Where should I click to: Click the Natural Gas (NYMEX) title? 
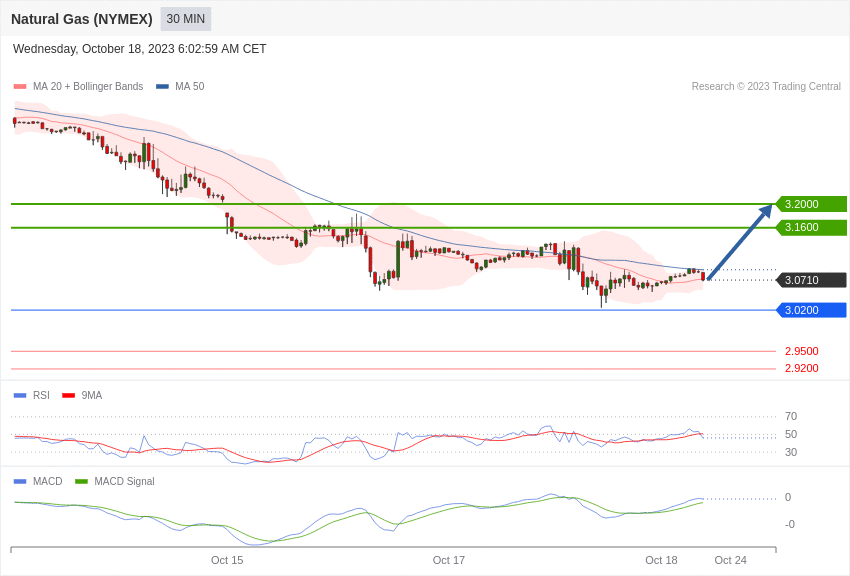[82, 19]
